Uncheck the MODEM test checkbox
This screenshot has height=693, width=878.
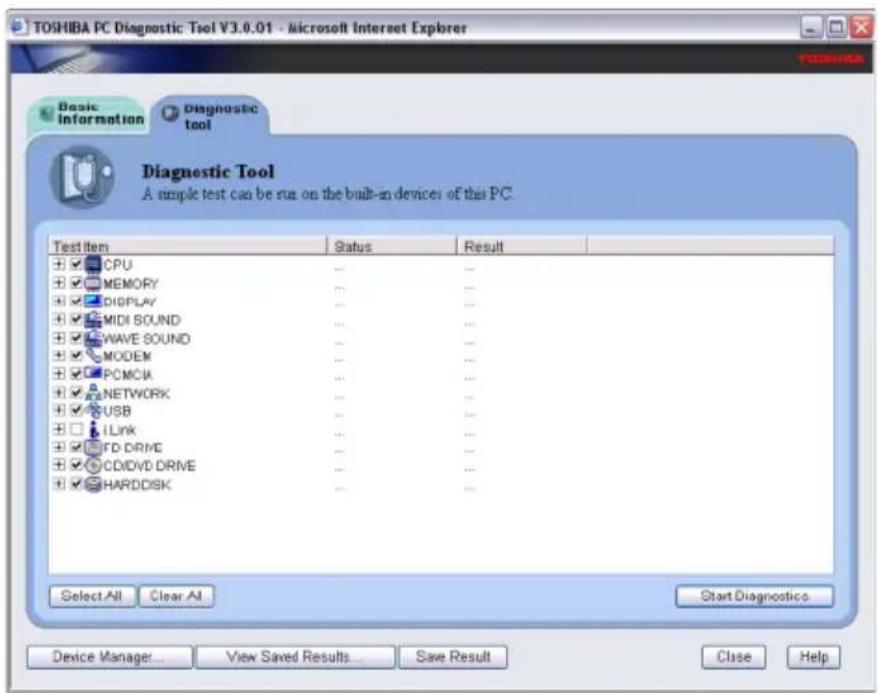(x=77, y=356)
